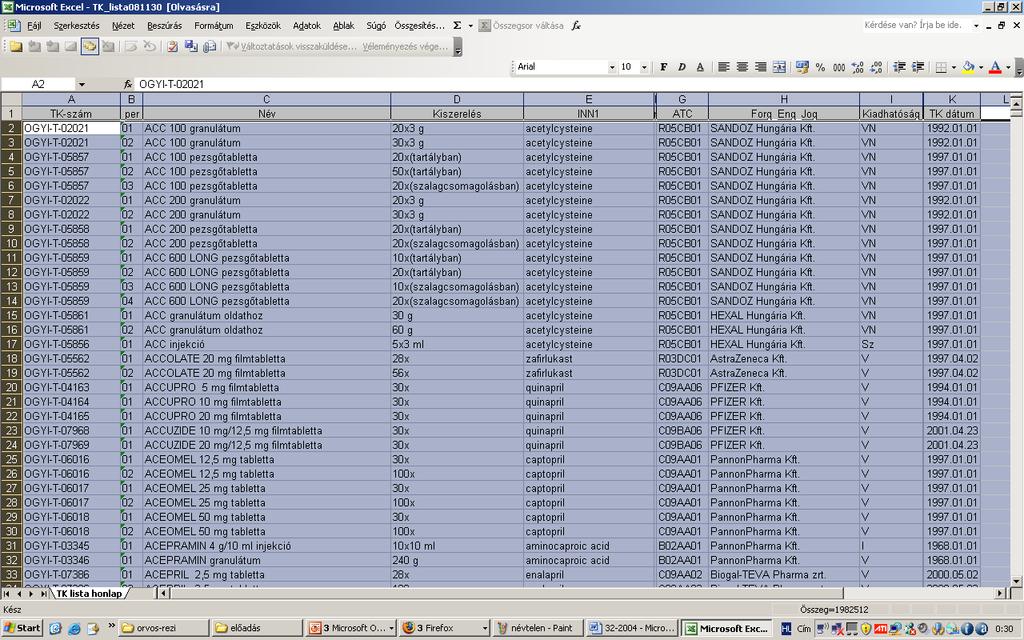Open the Adatok menu
Viewport: 1024px width, 640px height.
[307, 25]
